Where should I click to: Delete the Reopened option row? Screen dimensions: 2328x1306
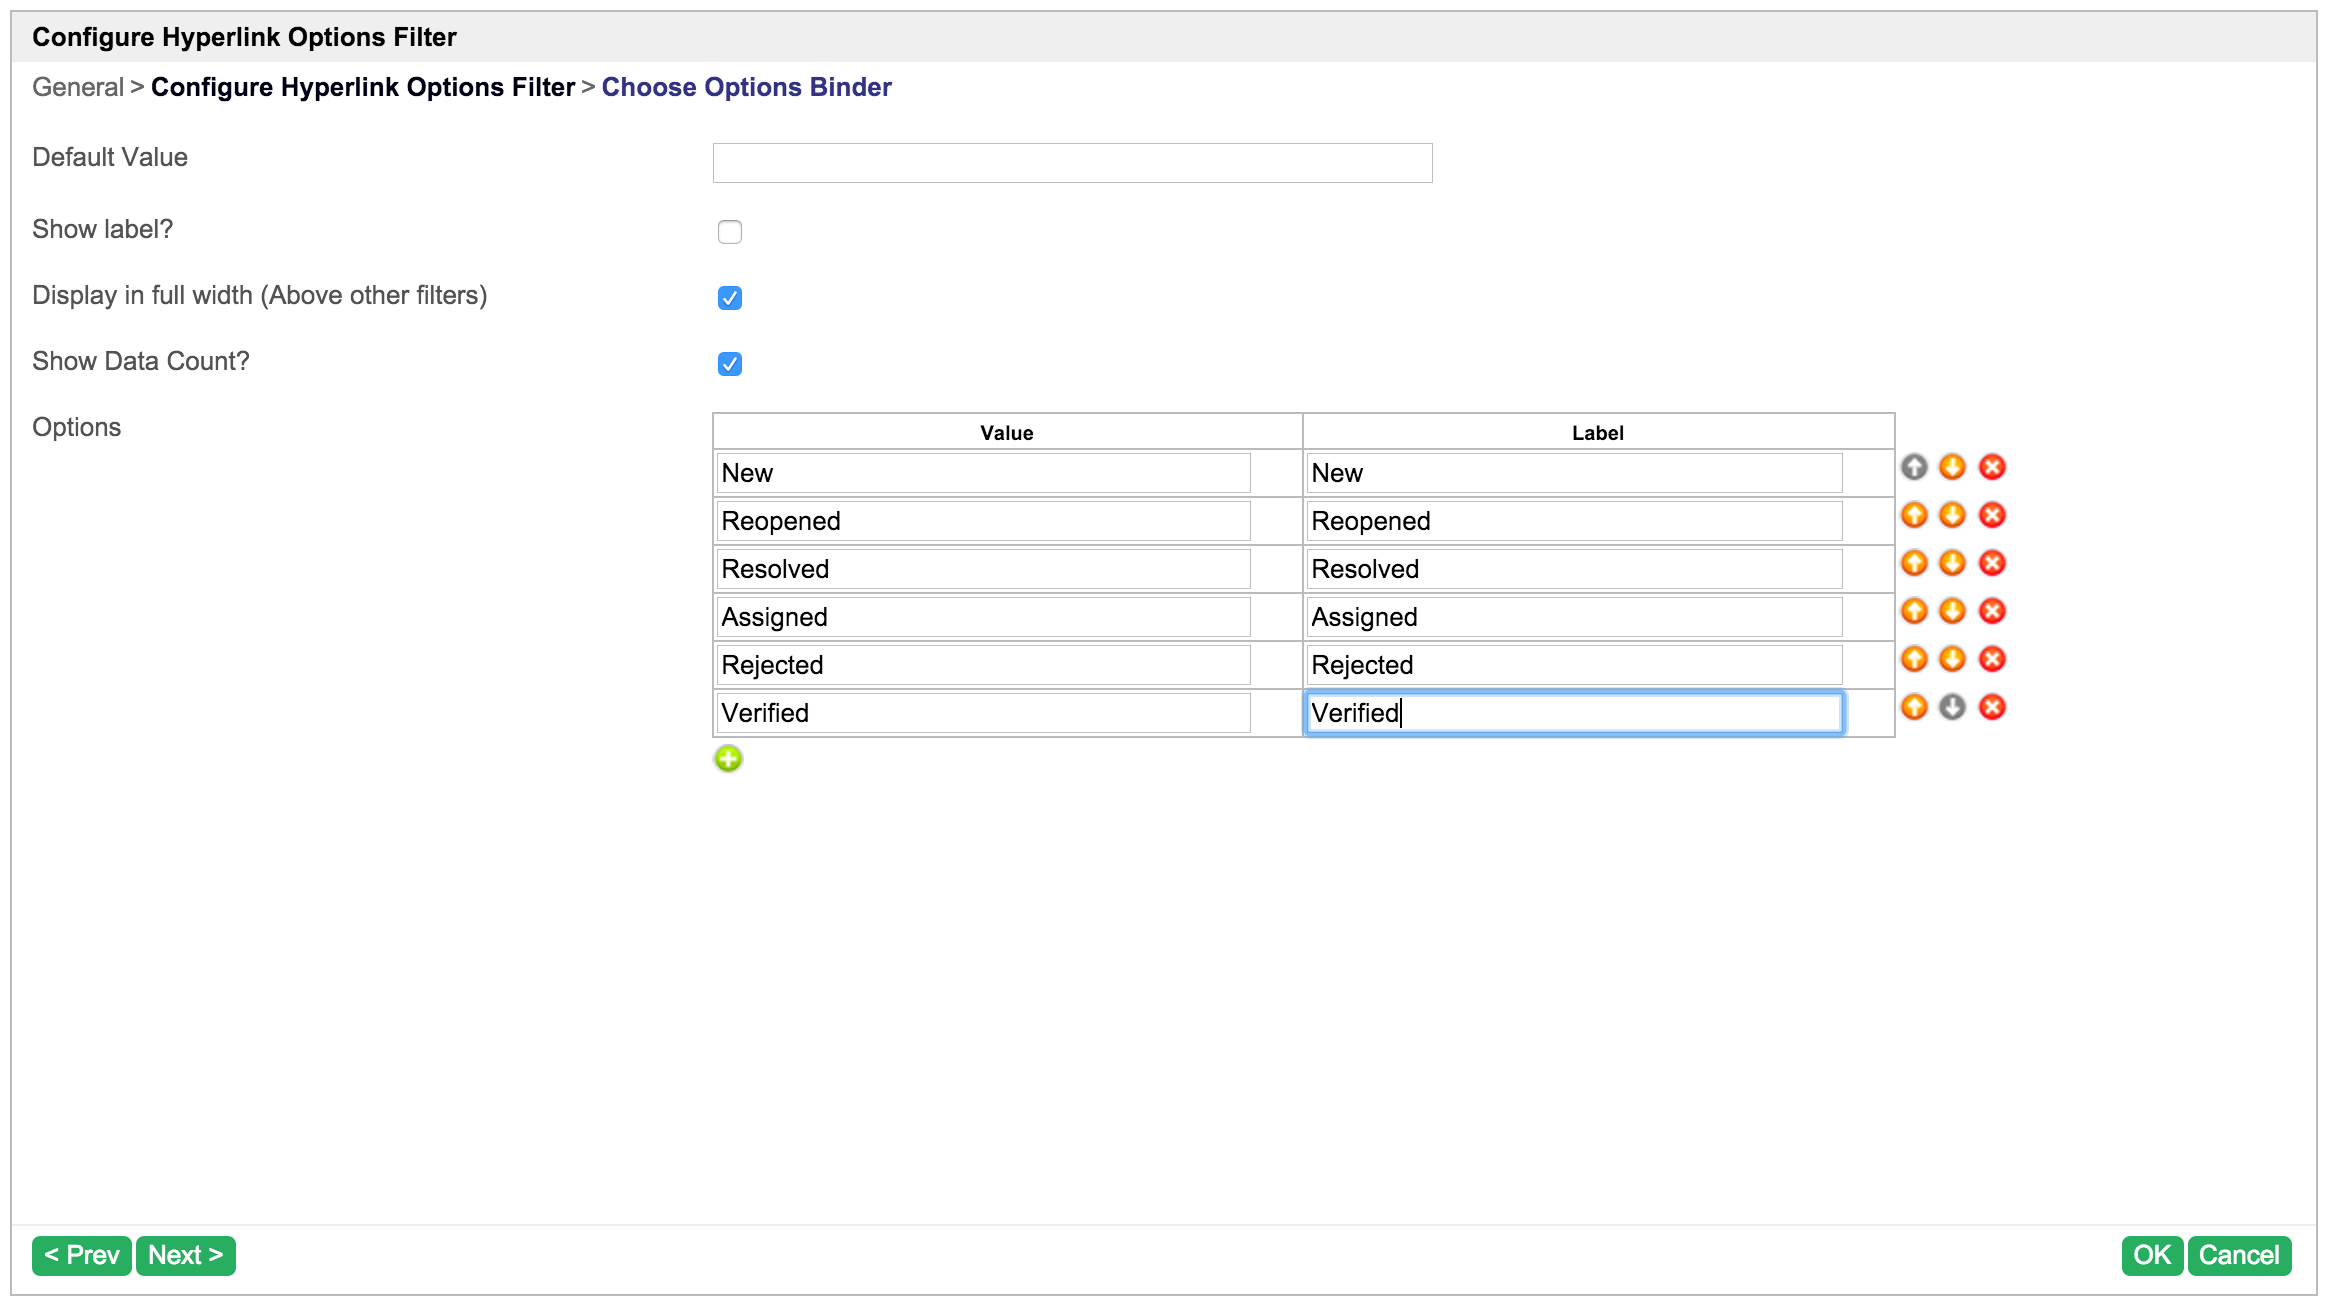(1992, 515)
